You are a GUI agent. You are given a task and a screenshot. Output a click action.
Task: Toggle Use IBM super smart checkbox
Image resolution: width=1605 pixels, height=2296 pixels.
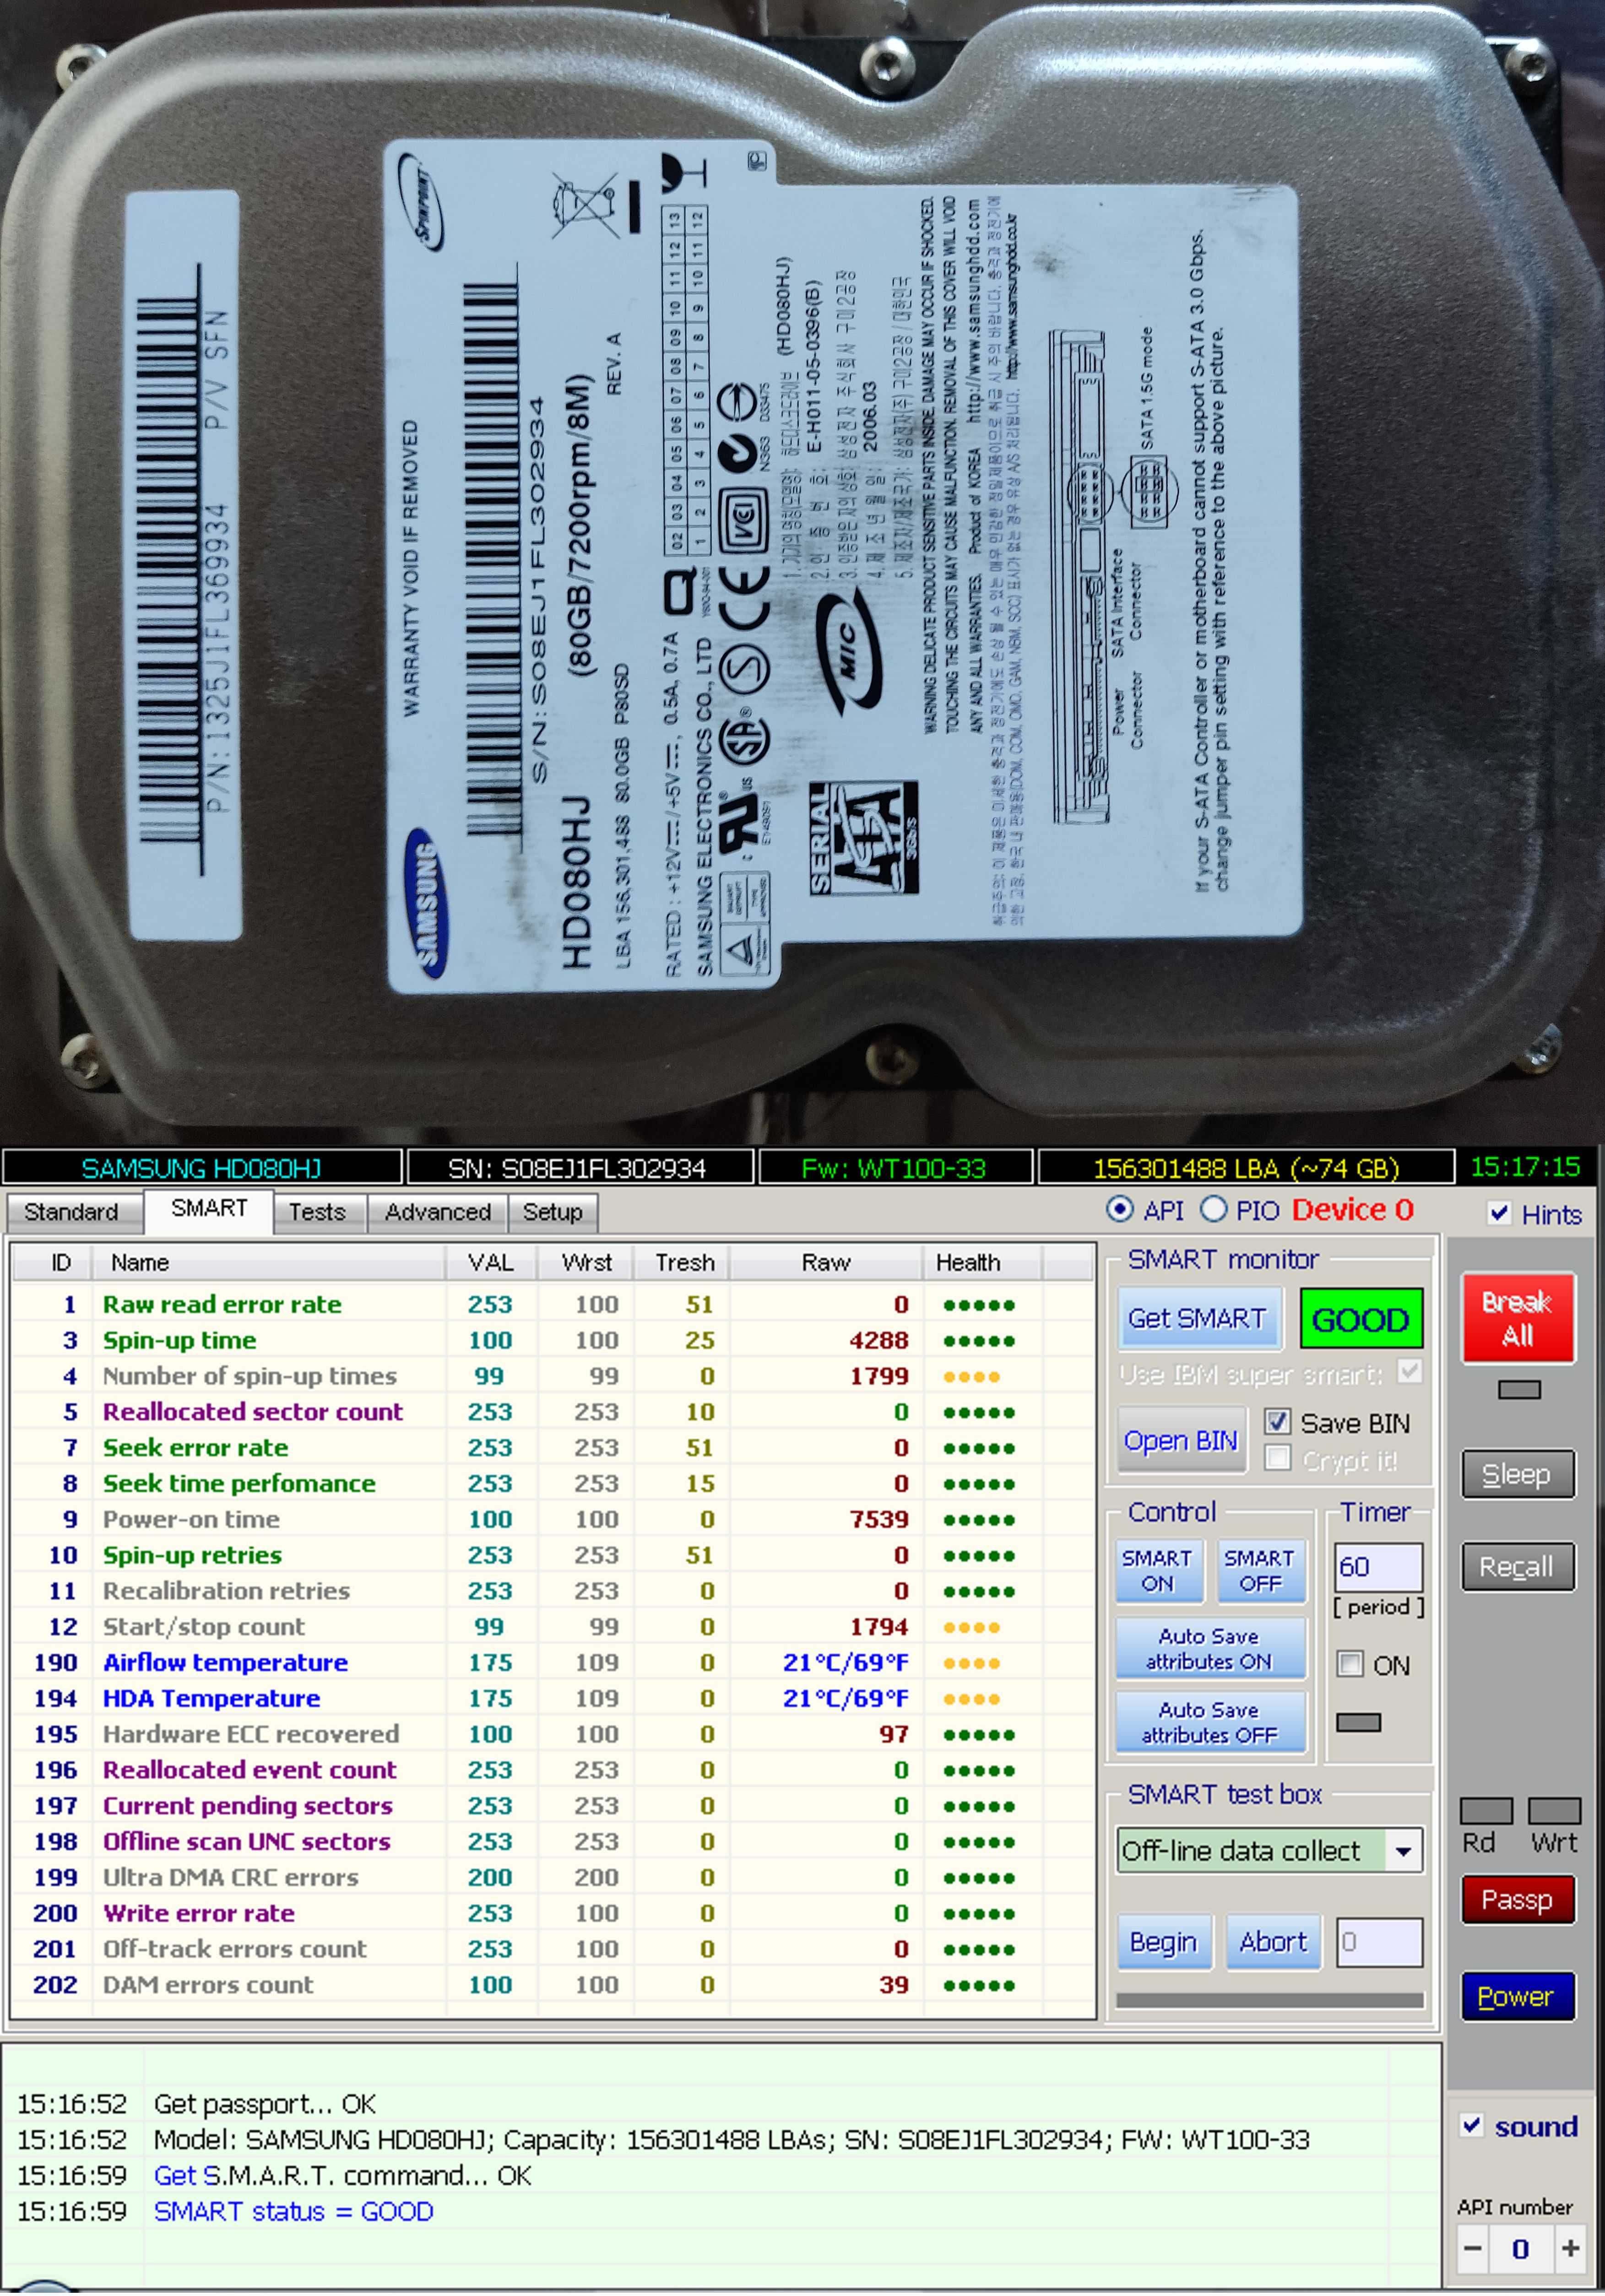[x=1409, y=1371]
